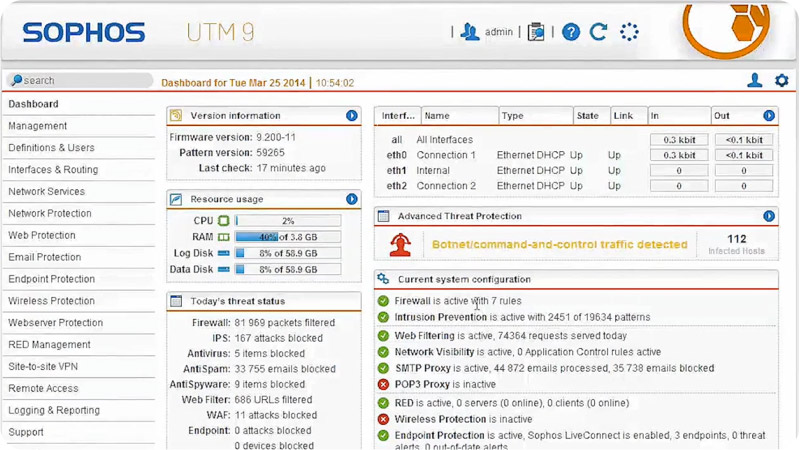Expand Version information via blue arrow button

[x=352, y=115]
